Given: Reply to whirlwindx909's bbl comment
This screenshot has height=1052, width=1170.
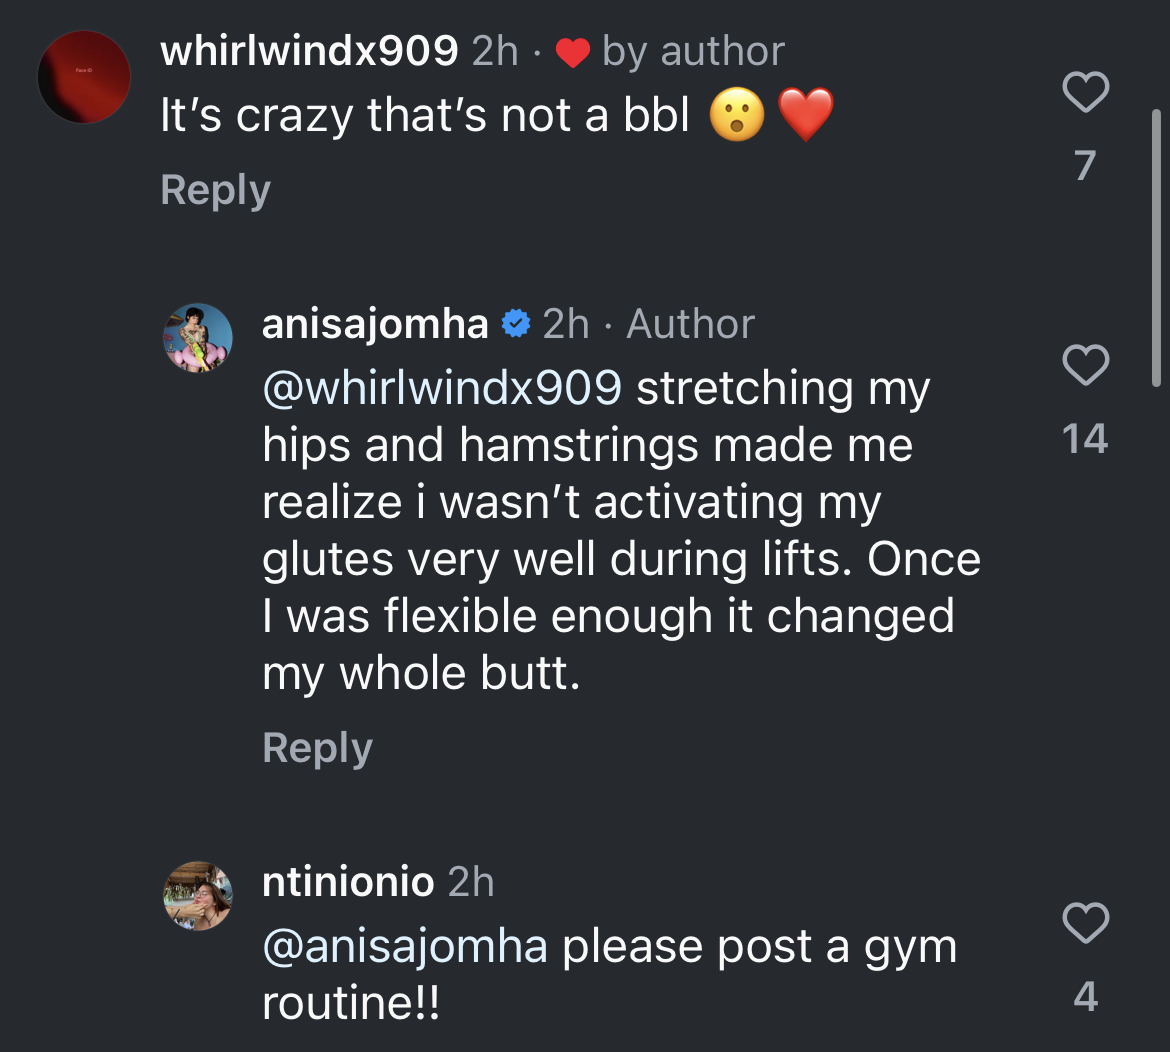Looking at the screenshot, I should pyautogui.click(x=215, y=190).
